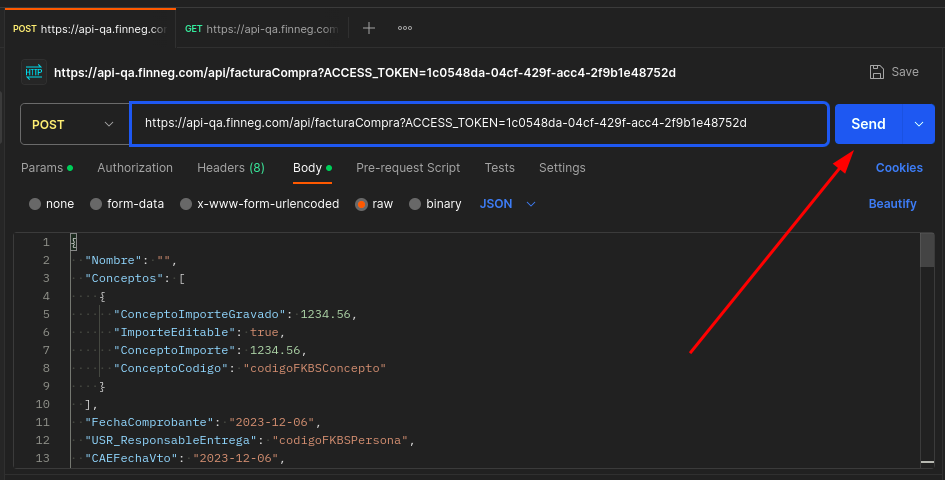The width and height of the screenshot is (945, 480).
Task: Switch to the Authorization tab
Action: (x=135, y=168)
